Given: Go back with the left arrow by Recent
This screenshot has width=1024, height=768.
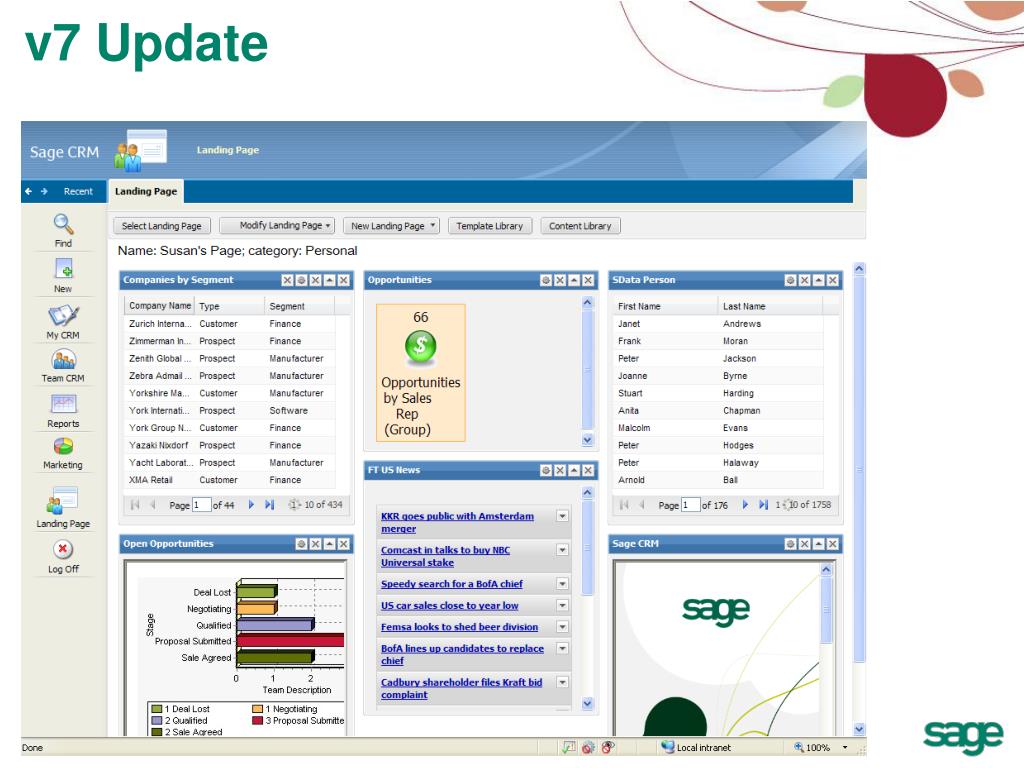Looking at the screenshot, I should 28,191.
